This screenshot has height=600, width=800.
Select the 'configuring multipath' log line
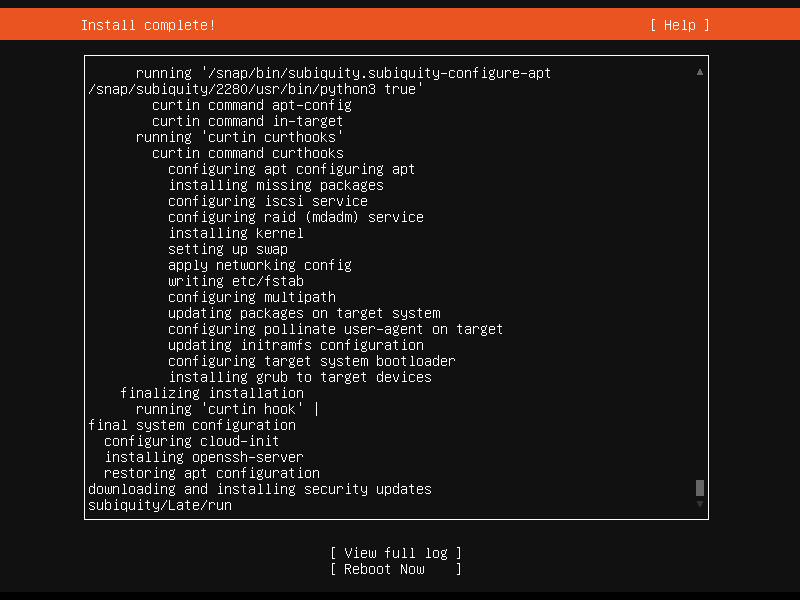tap(251, 297)
